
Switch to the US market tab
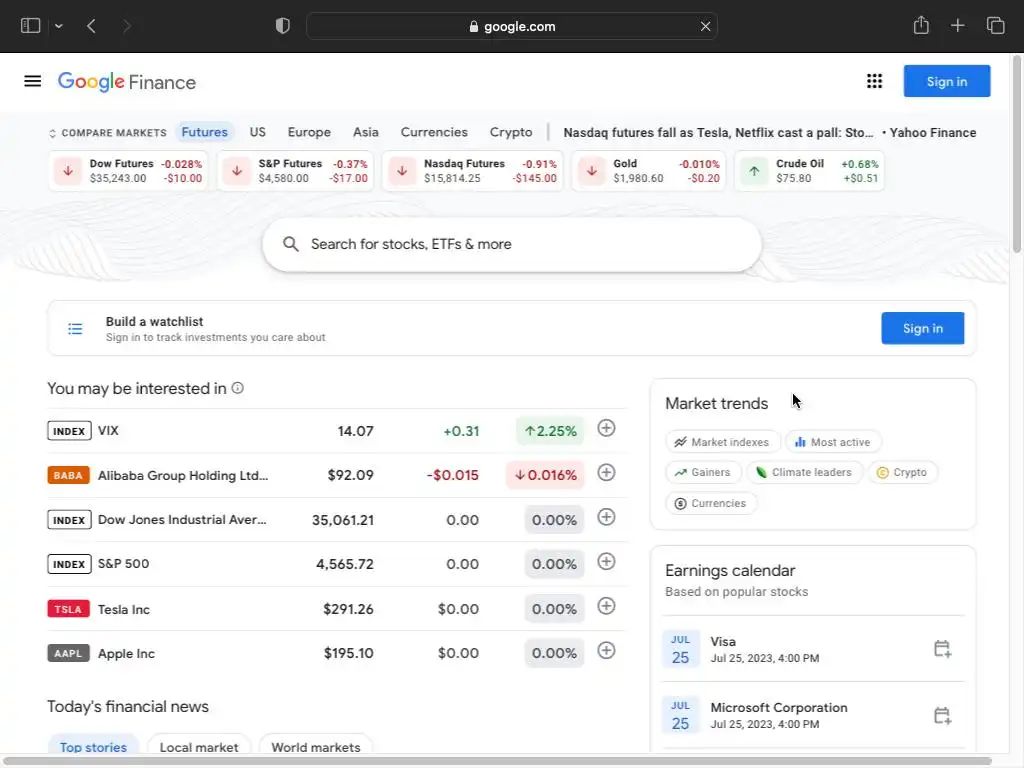point(257,132)
